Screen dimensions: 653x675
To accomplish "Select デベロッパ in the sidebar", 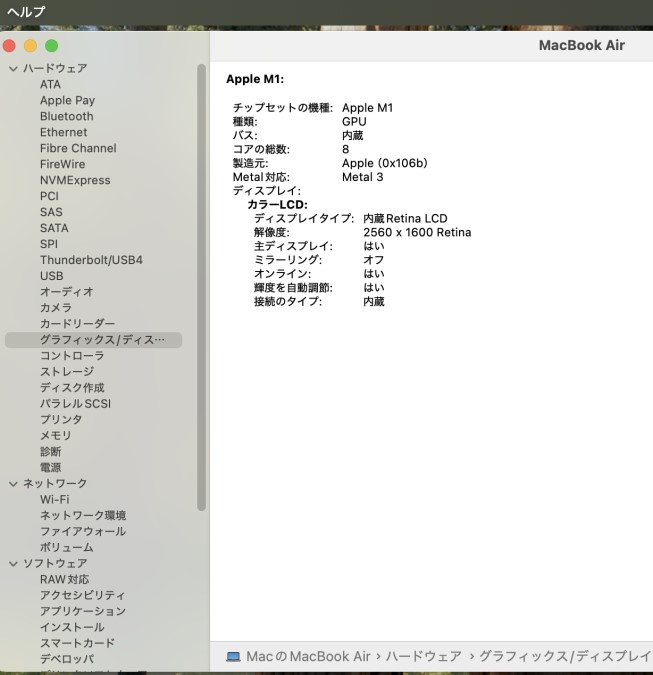I will 67,659.
